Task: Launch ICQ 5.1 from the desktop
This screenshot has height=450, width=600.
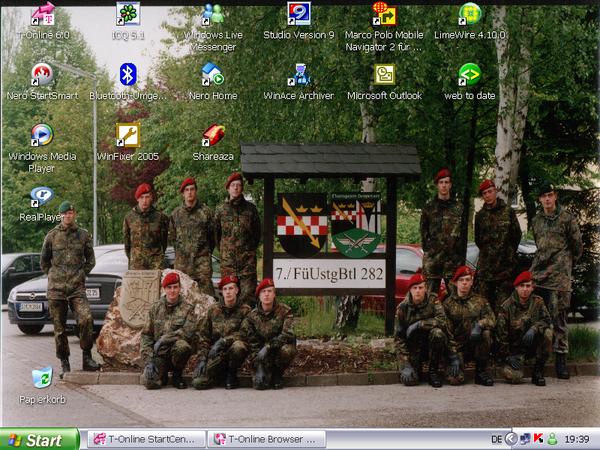Action: click(128, 14)
